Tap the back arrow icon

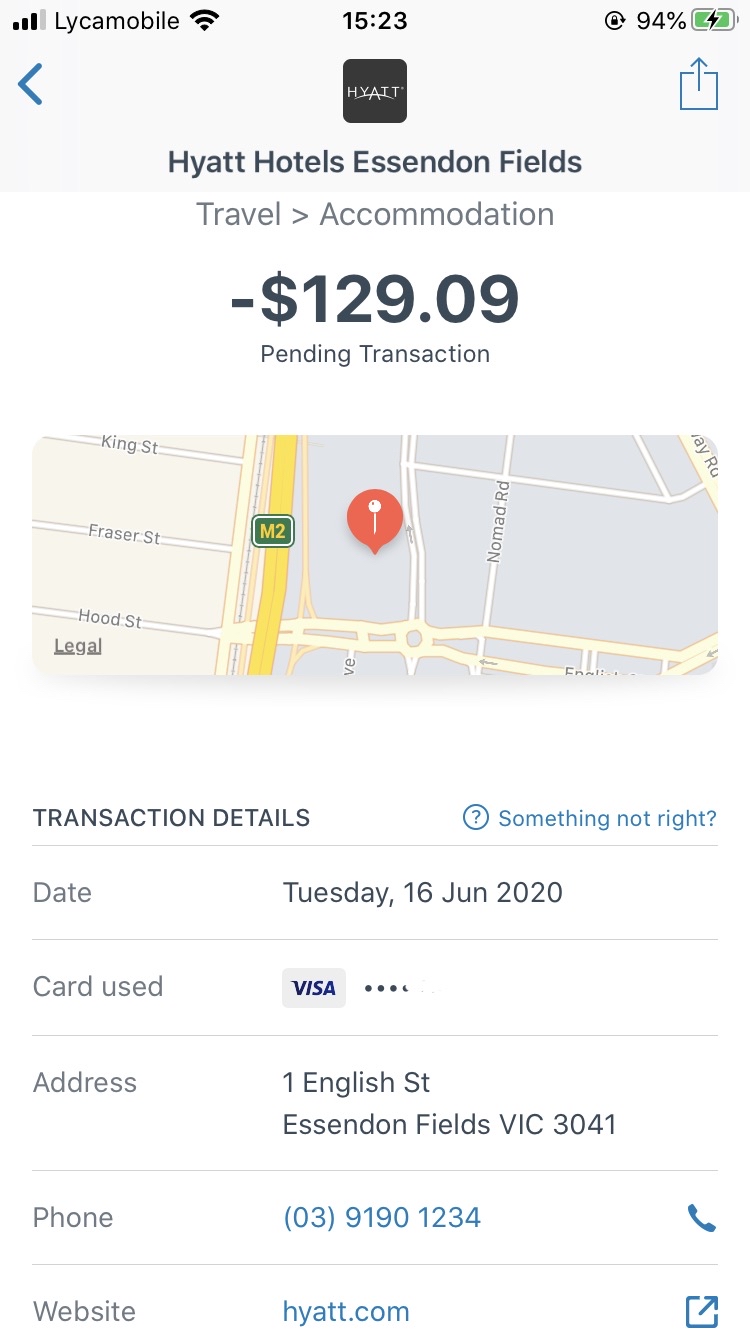pyautogui.click(x=31, y=85)
